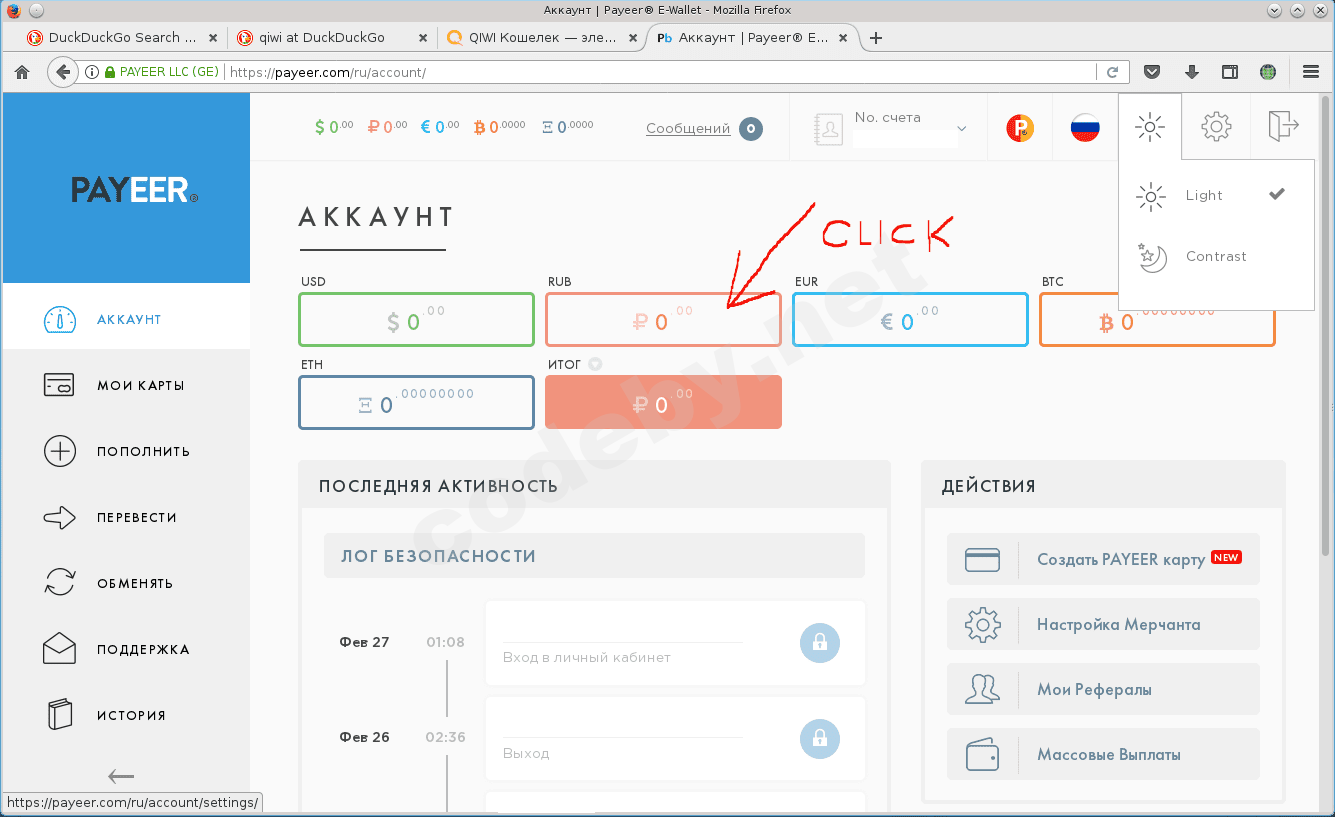The image size is (1335, 817).
Task: Open the Firefox hamburger menu
Action: [x=1311, y=72]
